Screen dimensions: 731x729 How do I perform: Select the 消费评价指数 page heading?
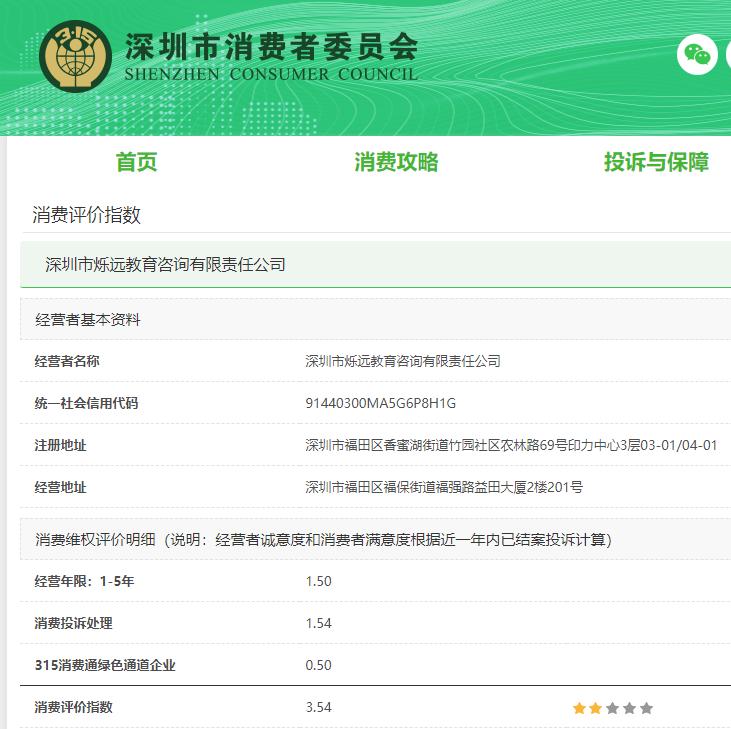coord(86,214)
